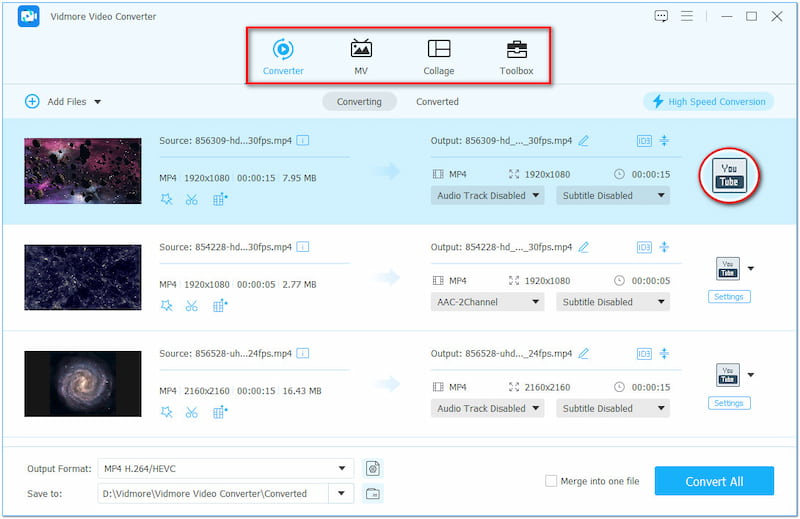
Task: Click star edit icon for second video
Action: (166, 305)
